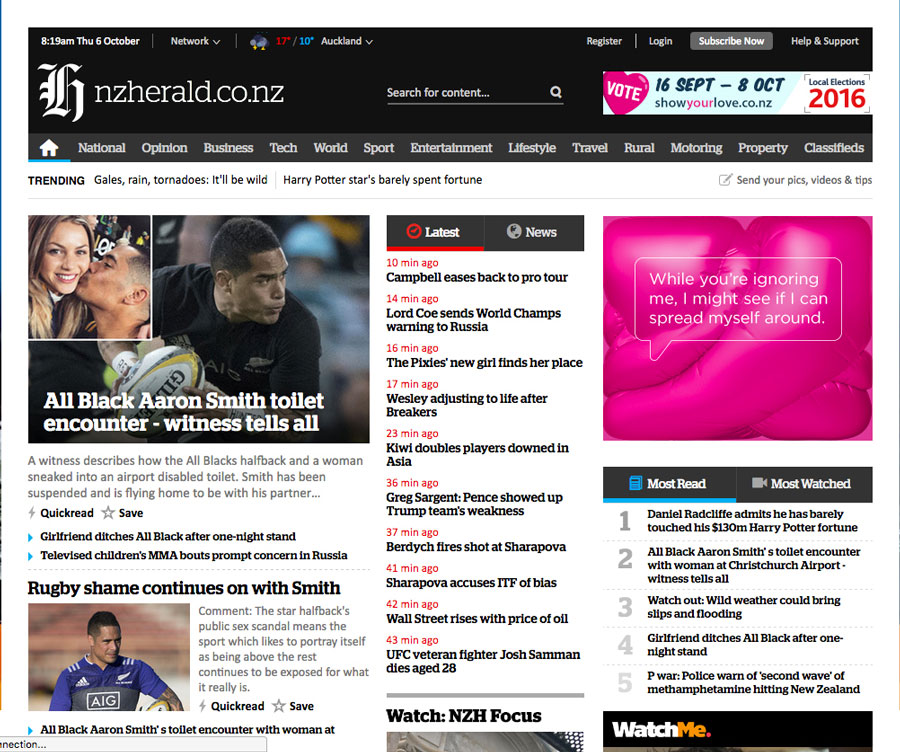The width and height of the screenshot is (900, 752).
Task: Click the search magnifier icon
Action: [x=556, y=92]
